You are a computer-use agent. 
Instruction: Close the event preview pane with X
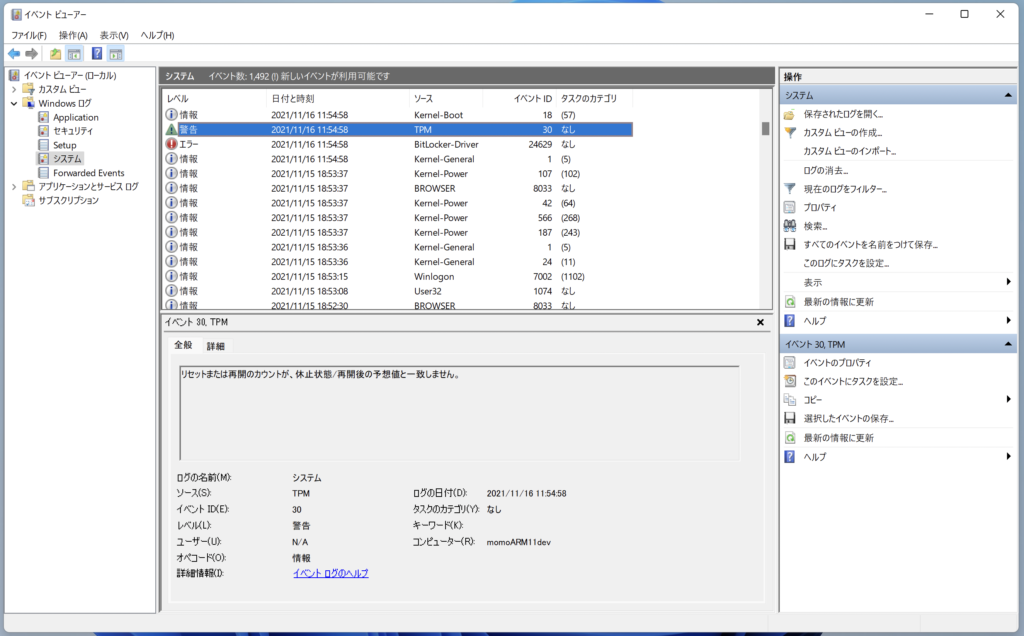click(760, 322)
